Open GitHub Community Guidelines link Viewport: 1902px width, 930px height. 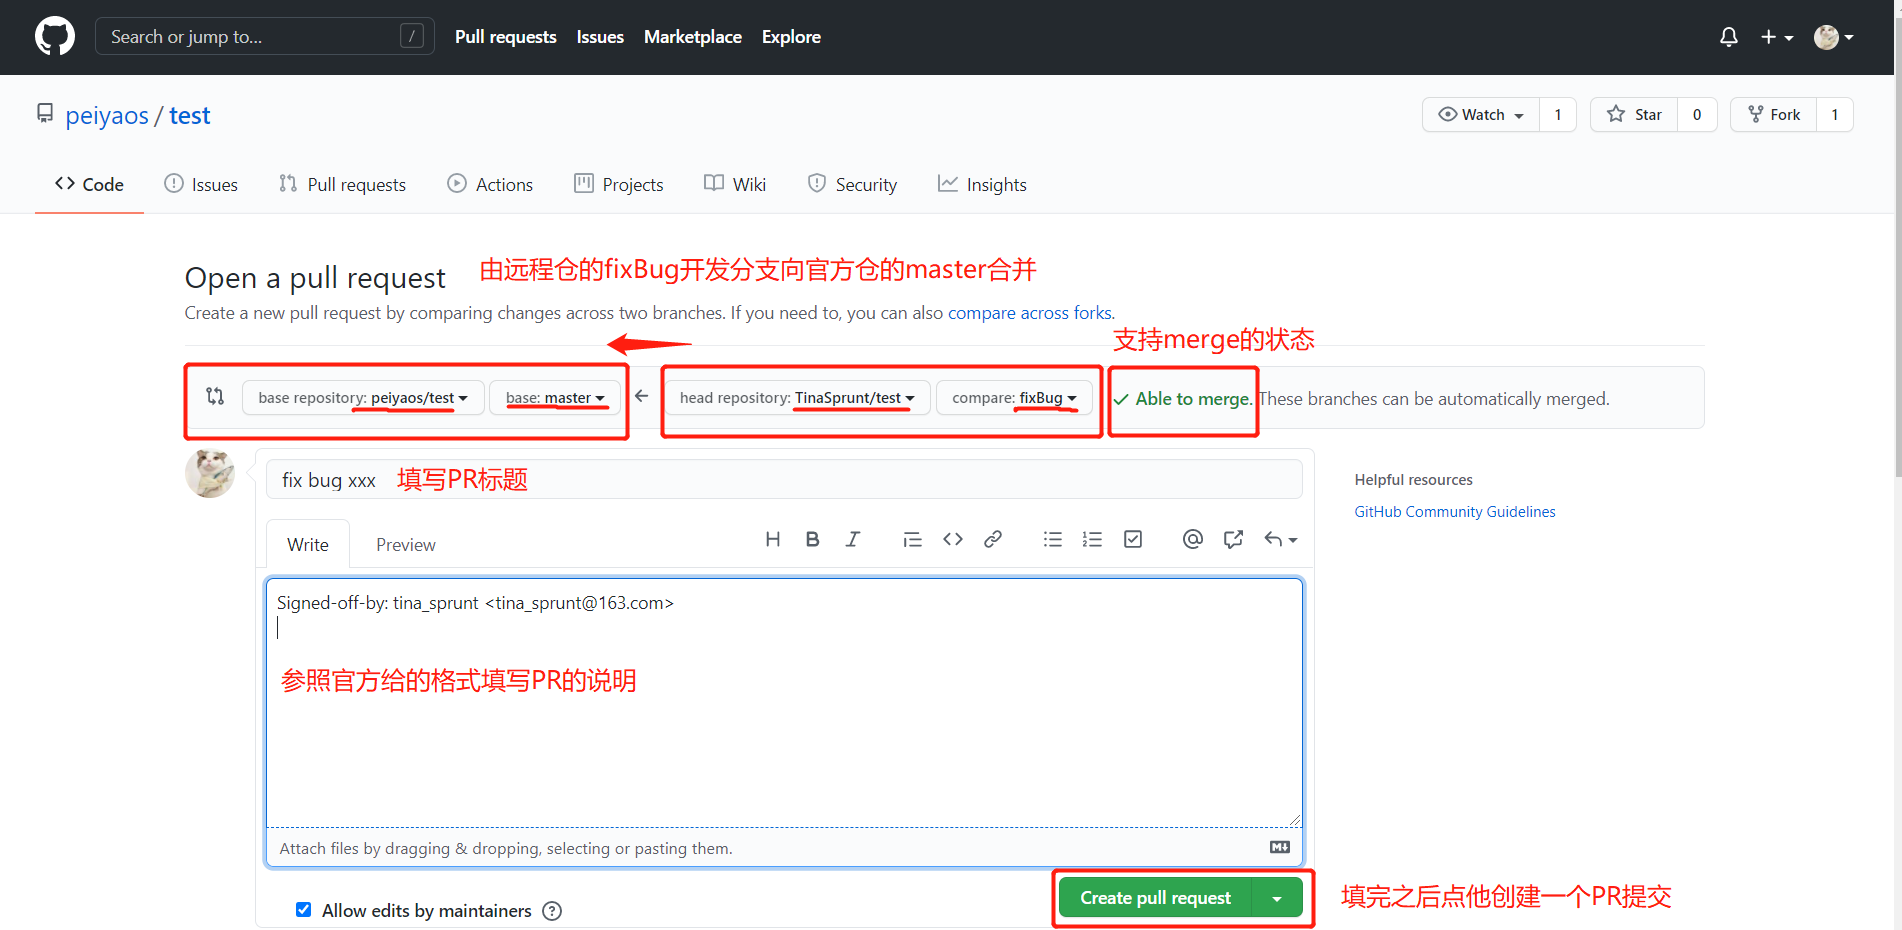point(1455,511)
